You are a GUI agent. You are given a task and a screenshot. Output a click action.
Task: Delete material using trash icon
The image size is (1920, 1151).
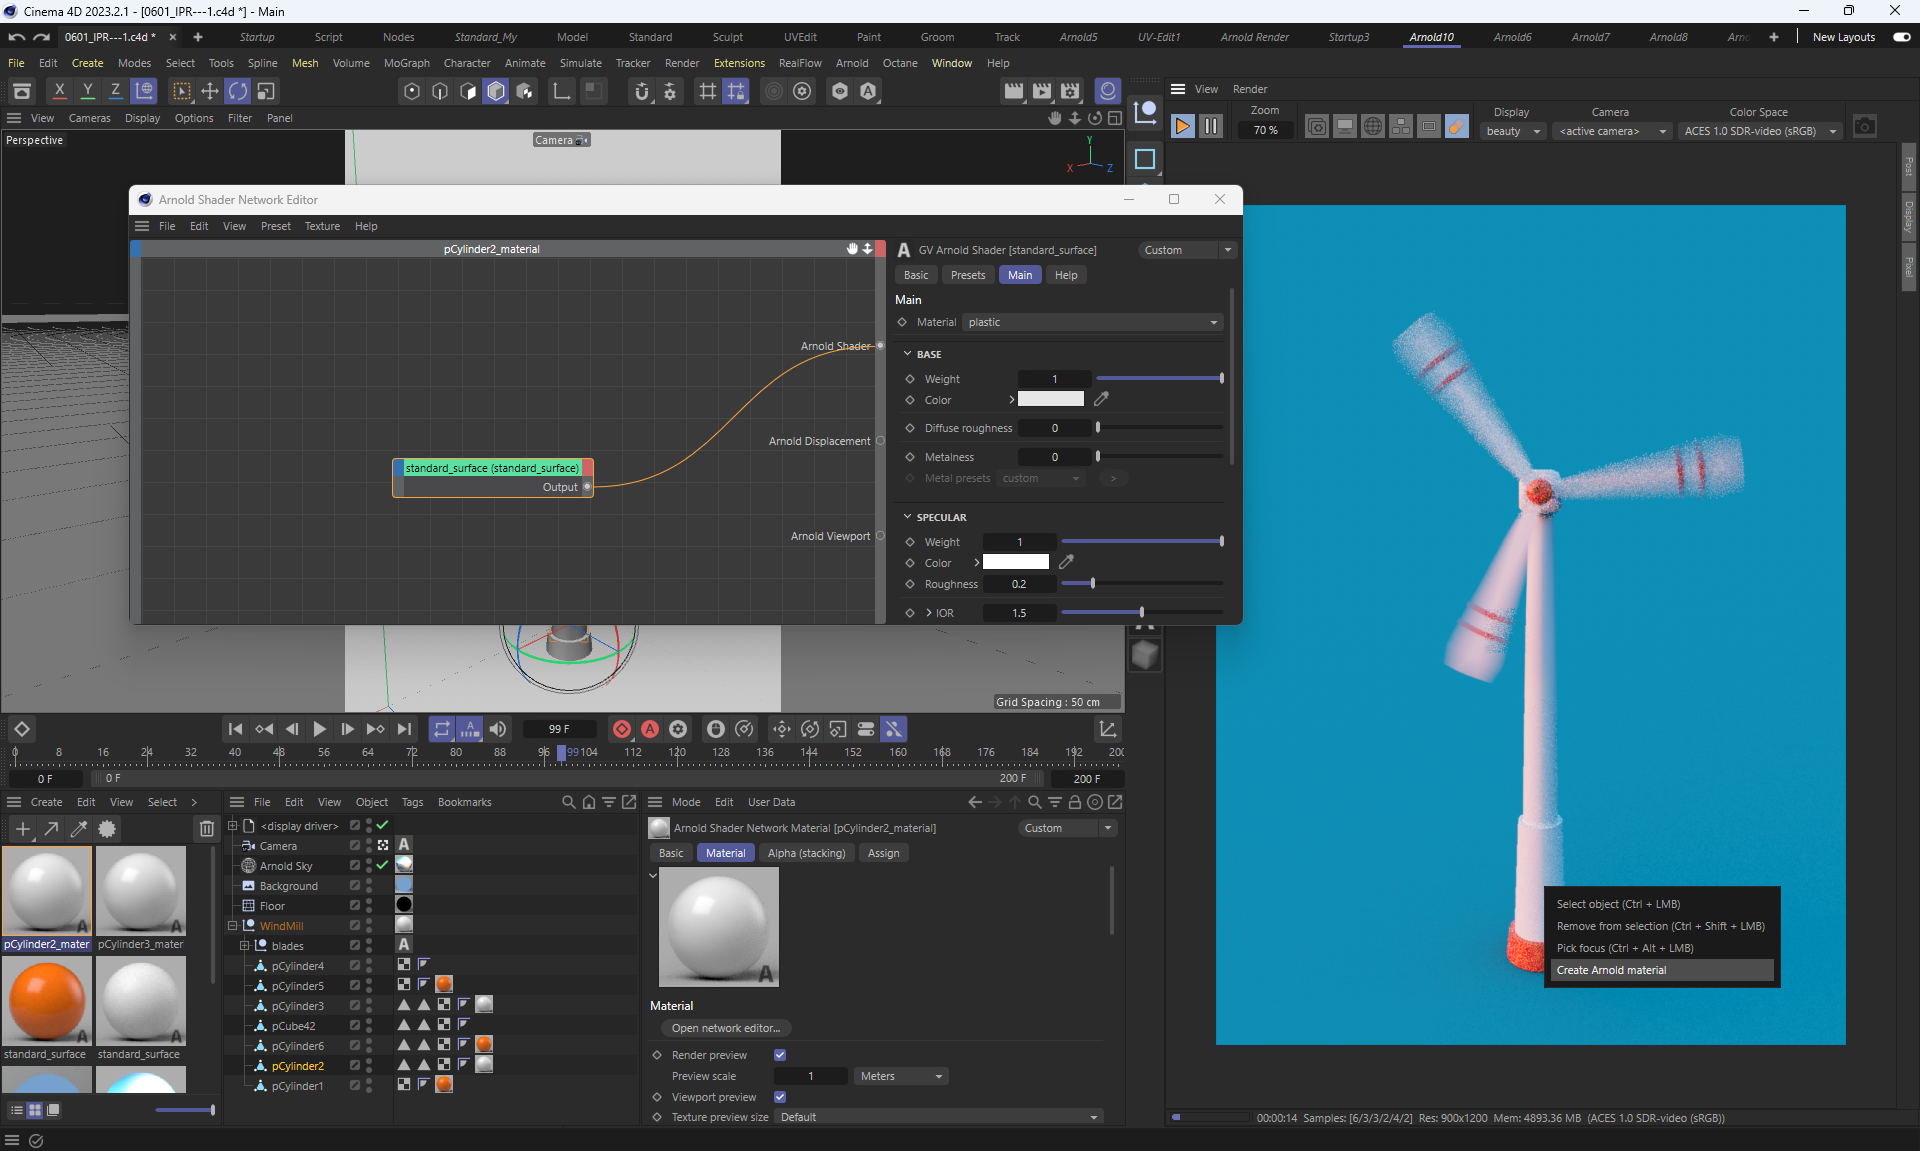click(206, 828)
